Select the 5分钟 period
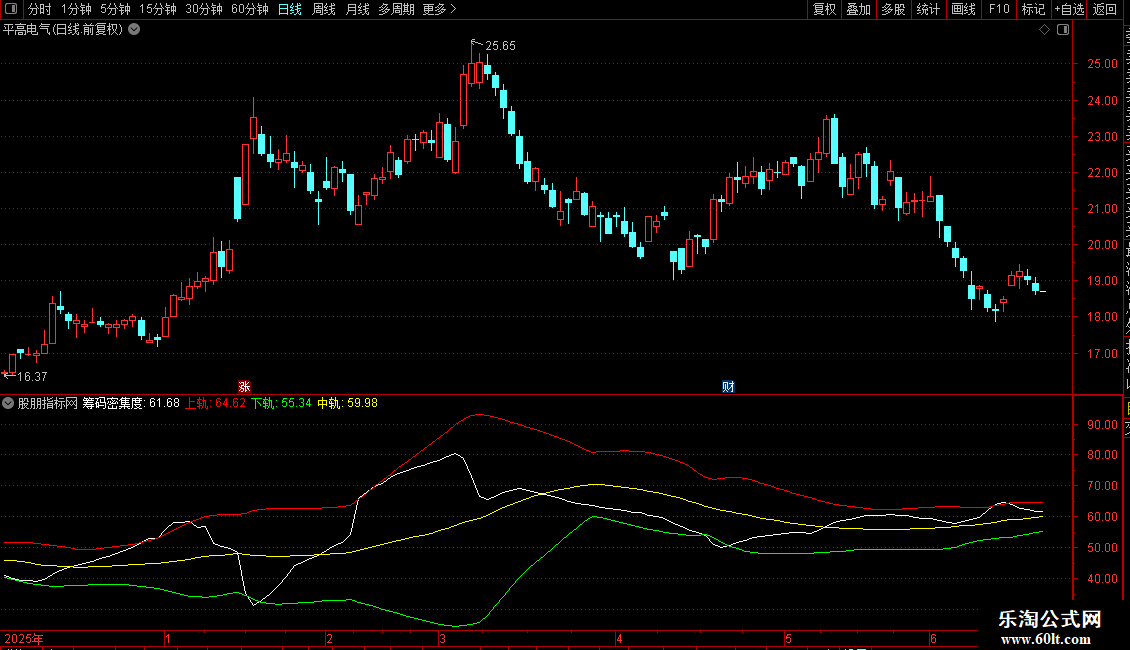The width and height of the screenshot is (1130, 650). [115, 9]
